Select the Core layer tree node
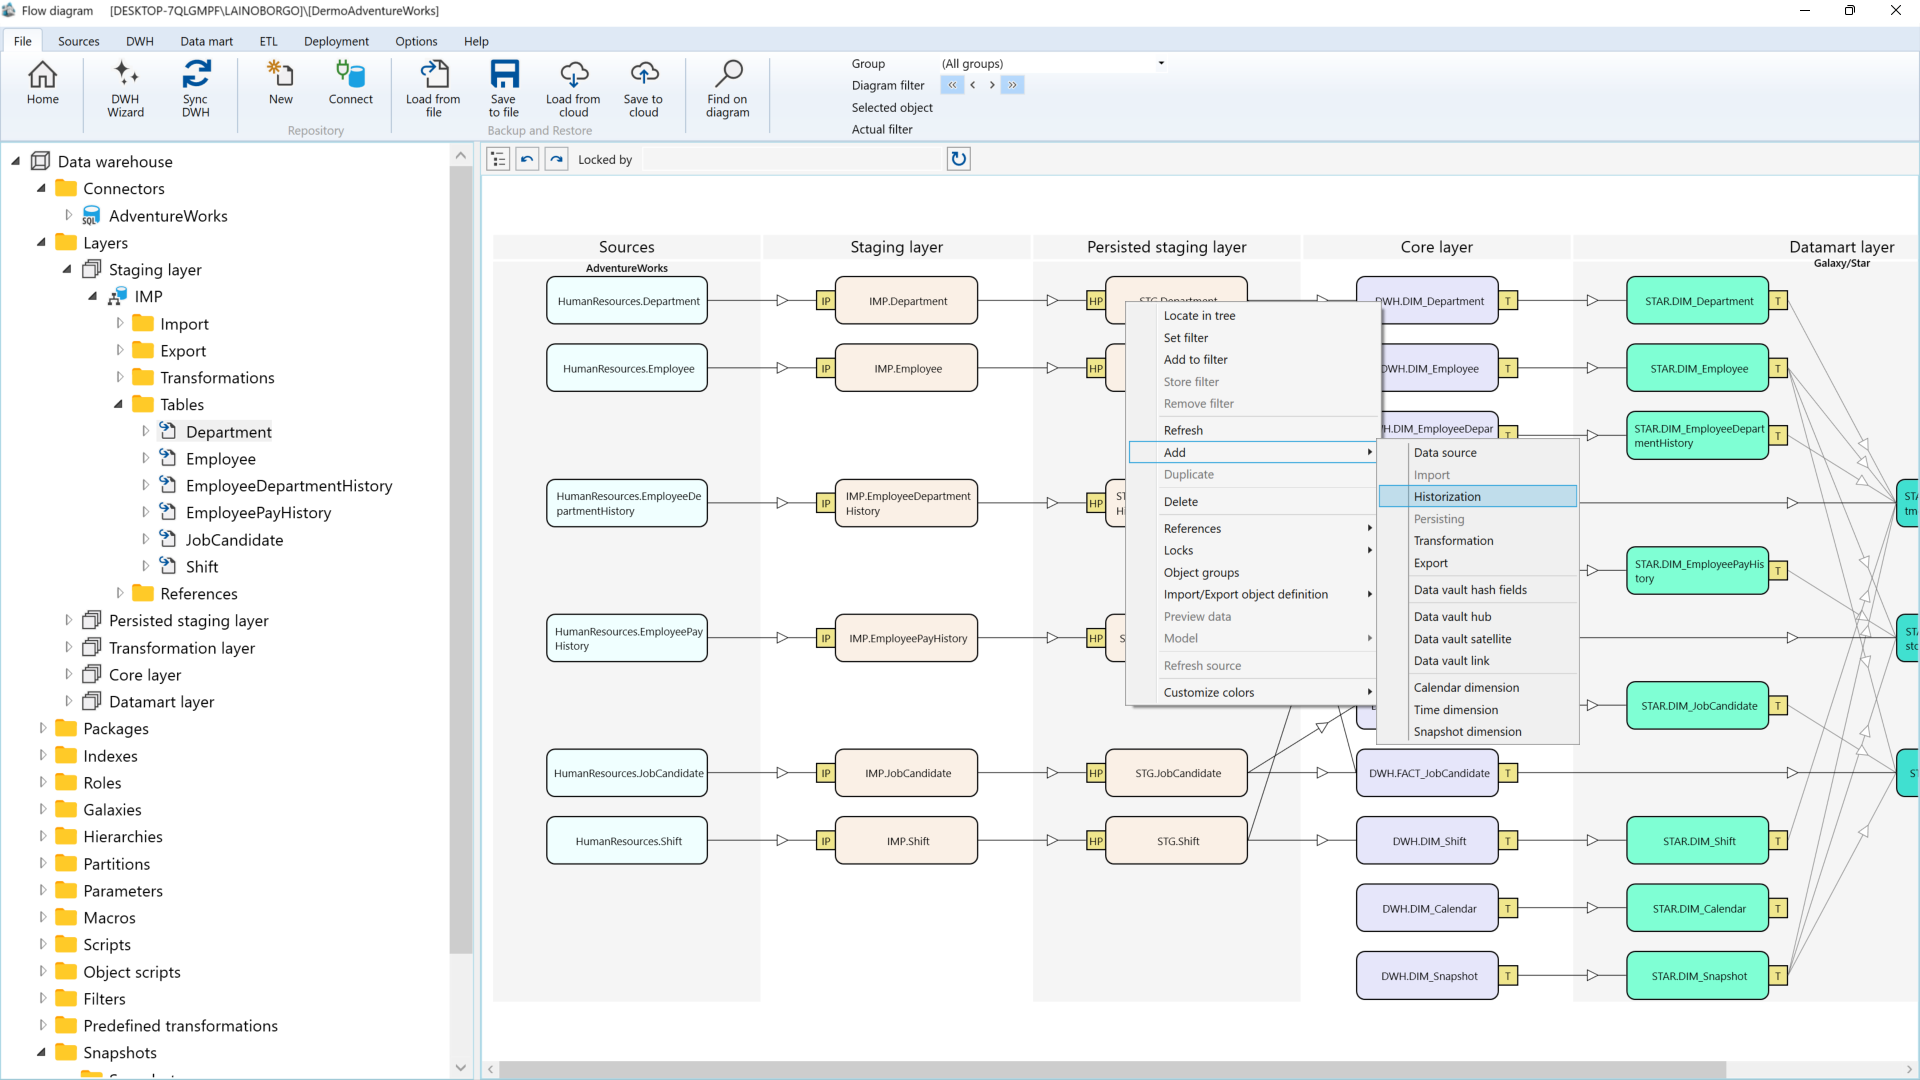 coord(145,674)
